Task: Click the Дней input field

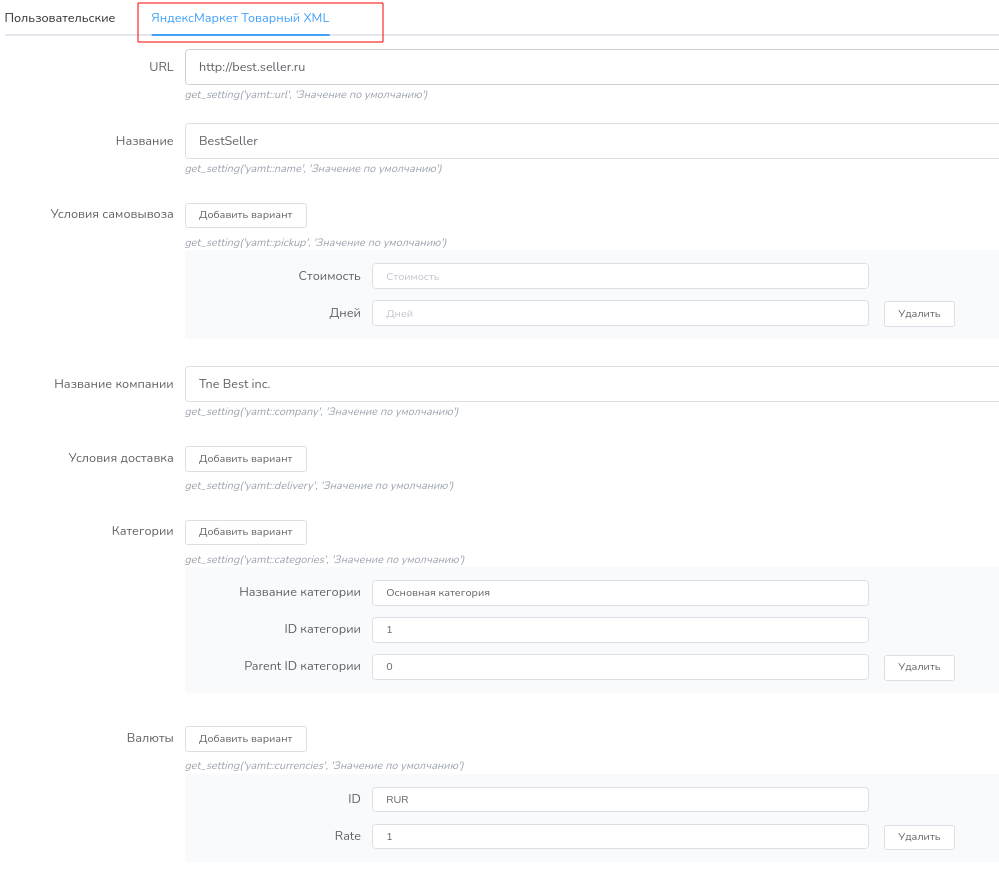Action: point(620,313)
